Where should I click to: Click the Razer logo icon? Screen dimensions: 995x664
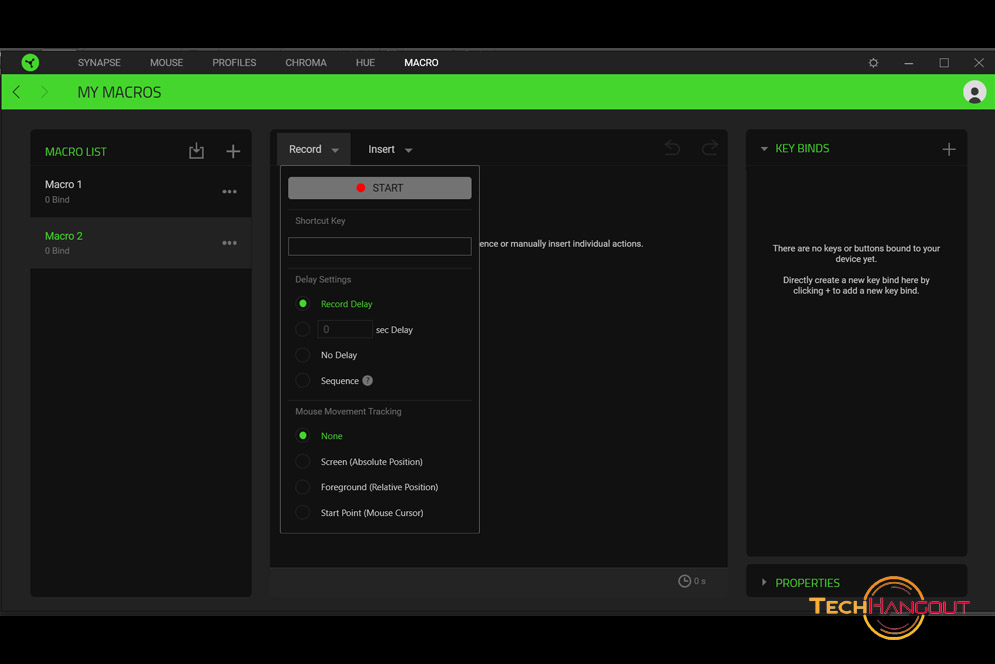30,62
